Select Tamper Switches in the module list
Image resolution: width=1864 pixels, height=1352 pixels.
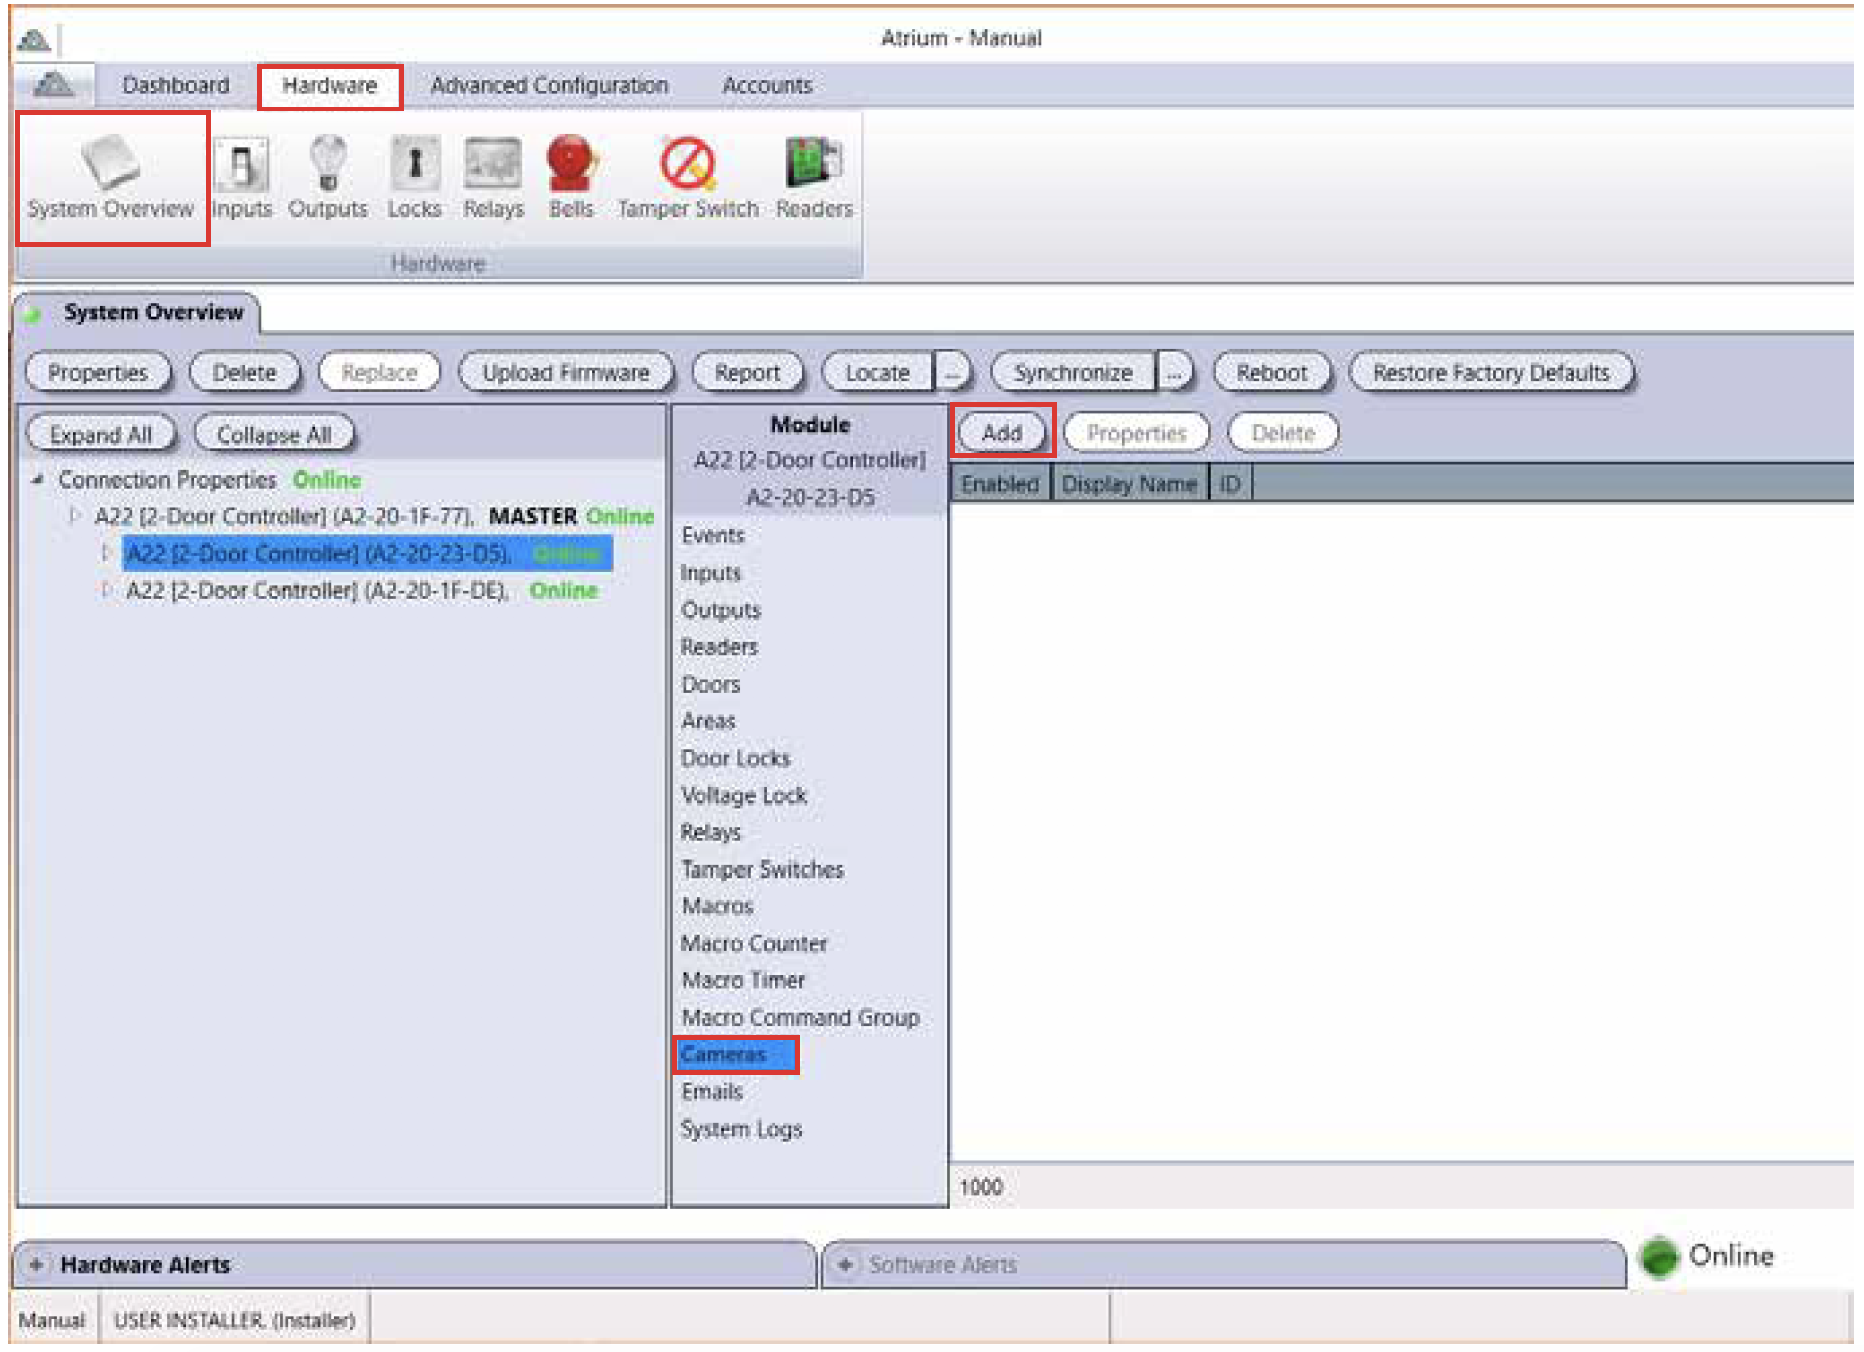point(762,869)
